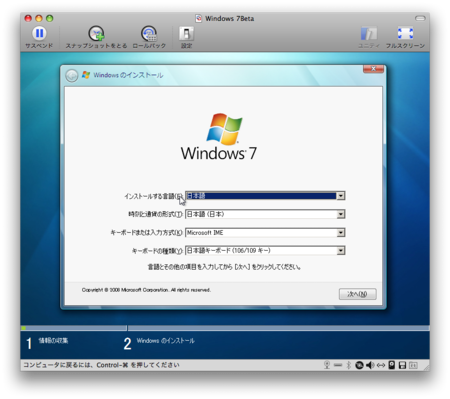Screen dimensions: 450x399
Task: Open the キーボードの種類 dropdown arrow
Action: pyautogui.click(x=341, y=251)
